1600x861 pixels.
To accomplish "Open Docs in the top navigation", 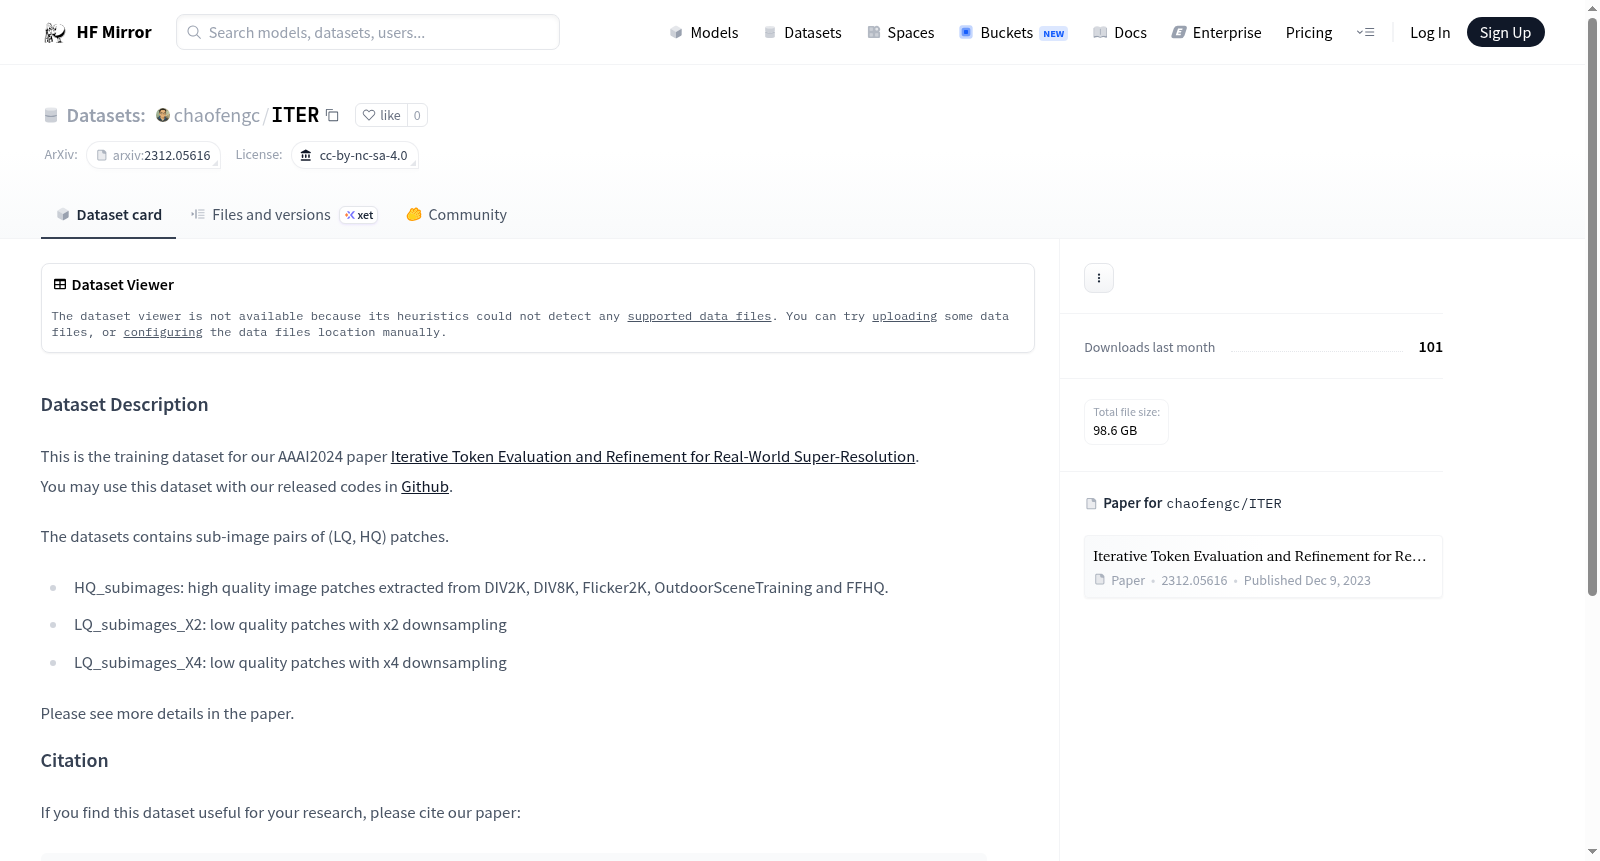I will point(1119,32).
